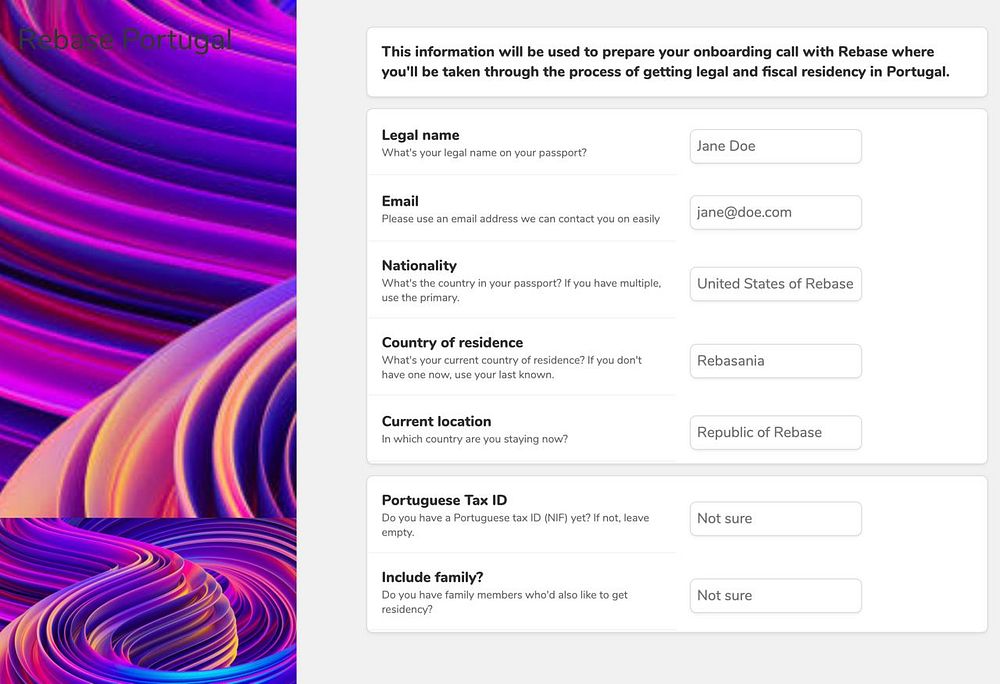
Task: Click the family members residency description text
Action: point(504,602)
